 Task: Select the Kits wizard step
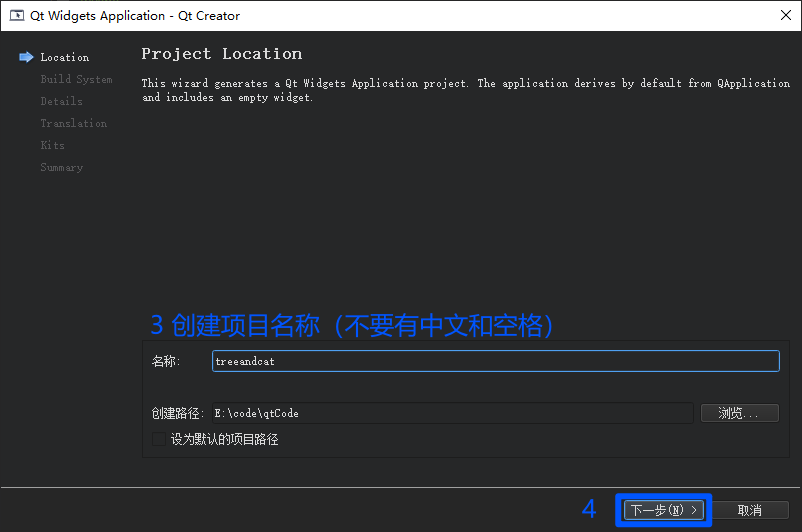tap(53, 145)
